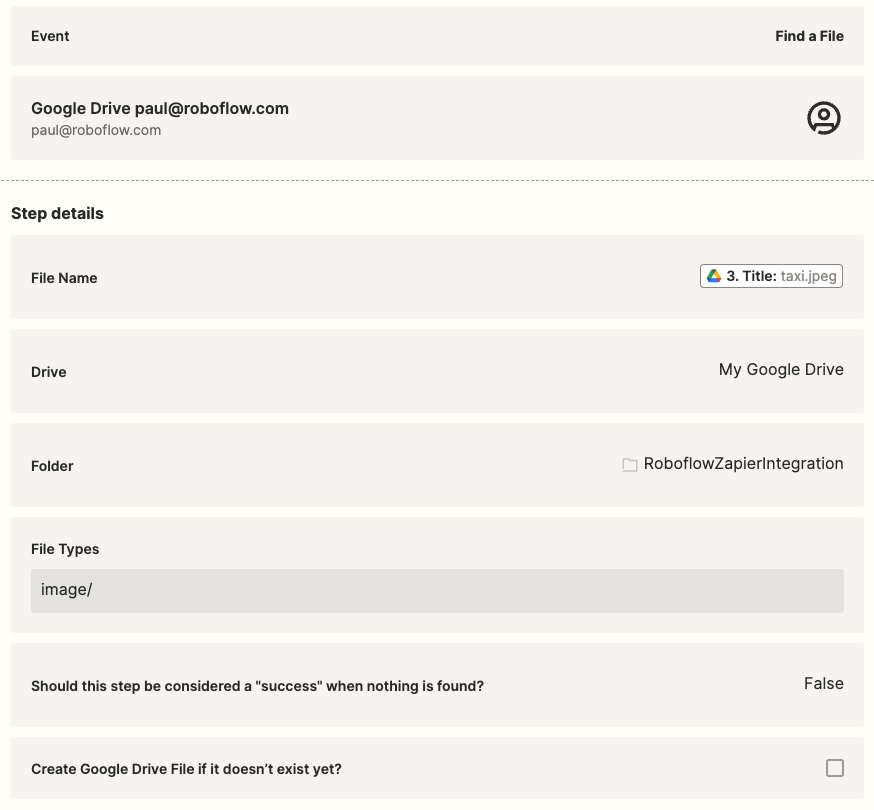This screenshot has width=874, height=810.
Task: Select the Drive row label
Action: 48,372
